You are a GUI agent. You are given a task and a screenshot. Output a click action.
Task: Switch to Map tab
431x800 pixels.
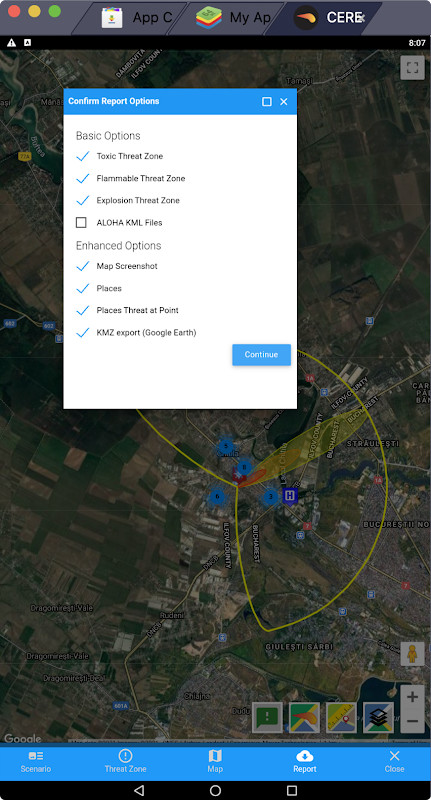click(x=215, y=762)
